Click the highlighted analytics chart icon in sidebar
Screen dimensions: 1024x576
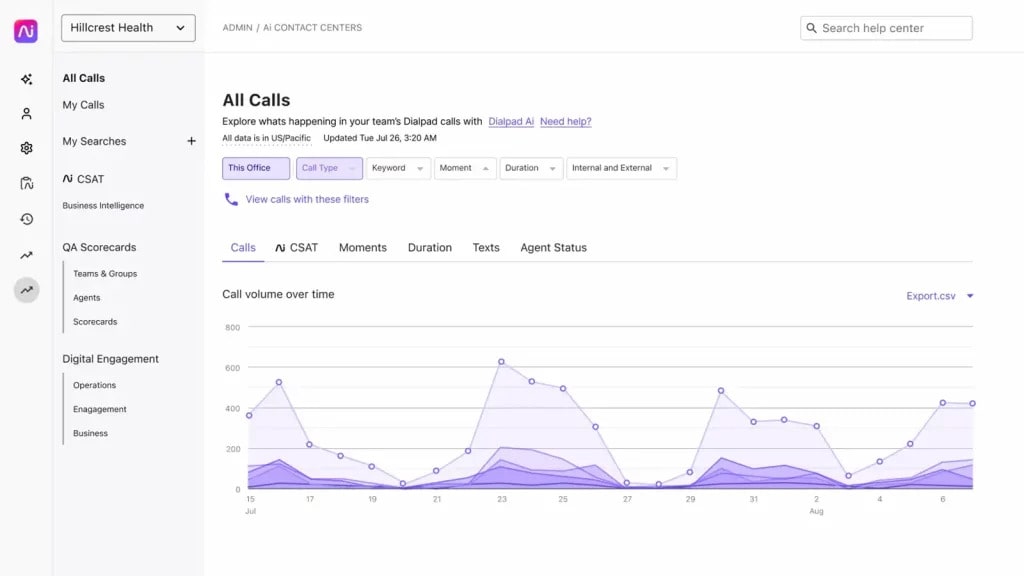(x=25, y=290)
